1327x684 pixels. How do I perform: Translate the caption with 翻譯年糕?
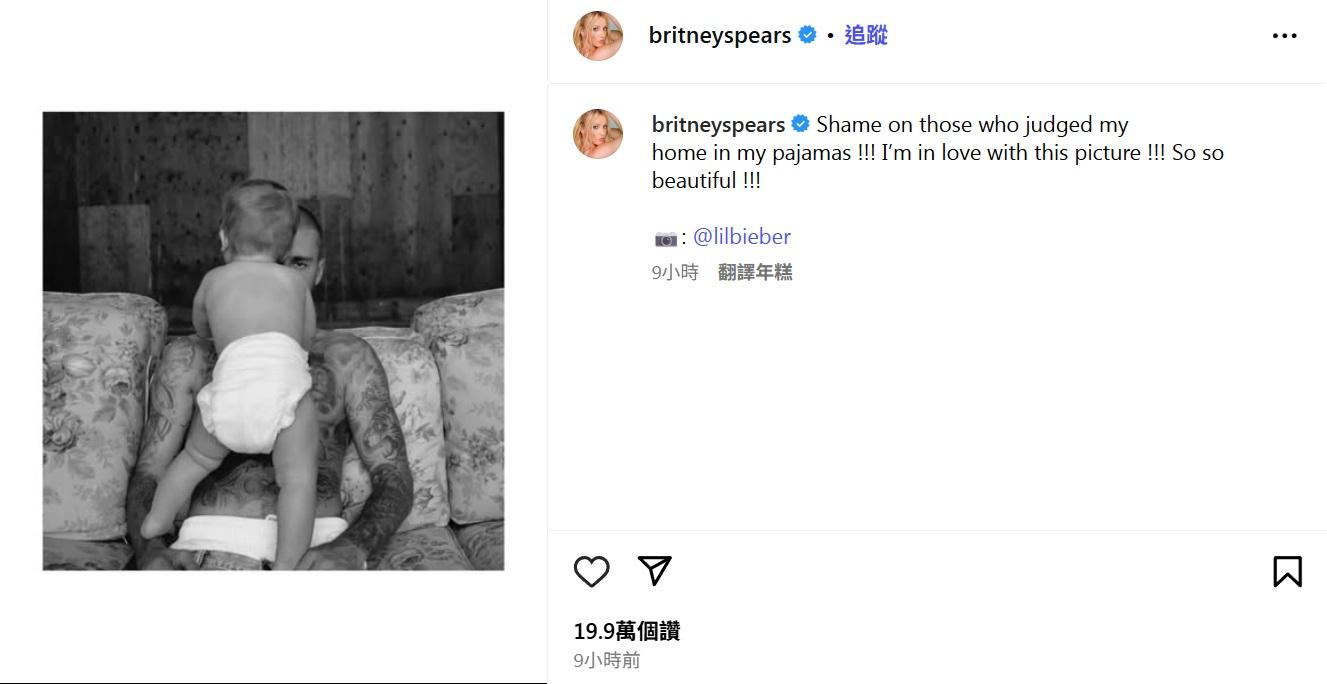coord(755,272)
